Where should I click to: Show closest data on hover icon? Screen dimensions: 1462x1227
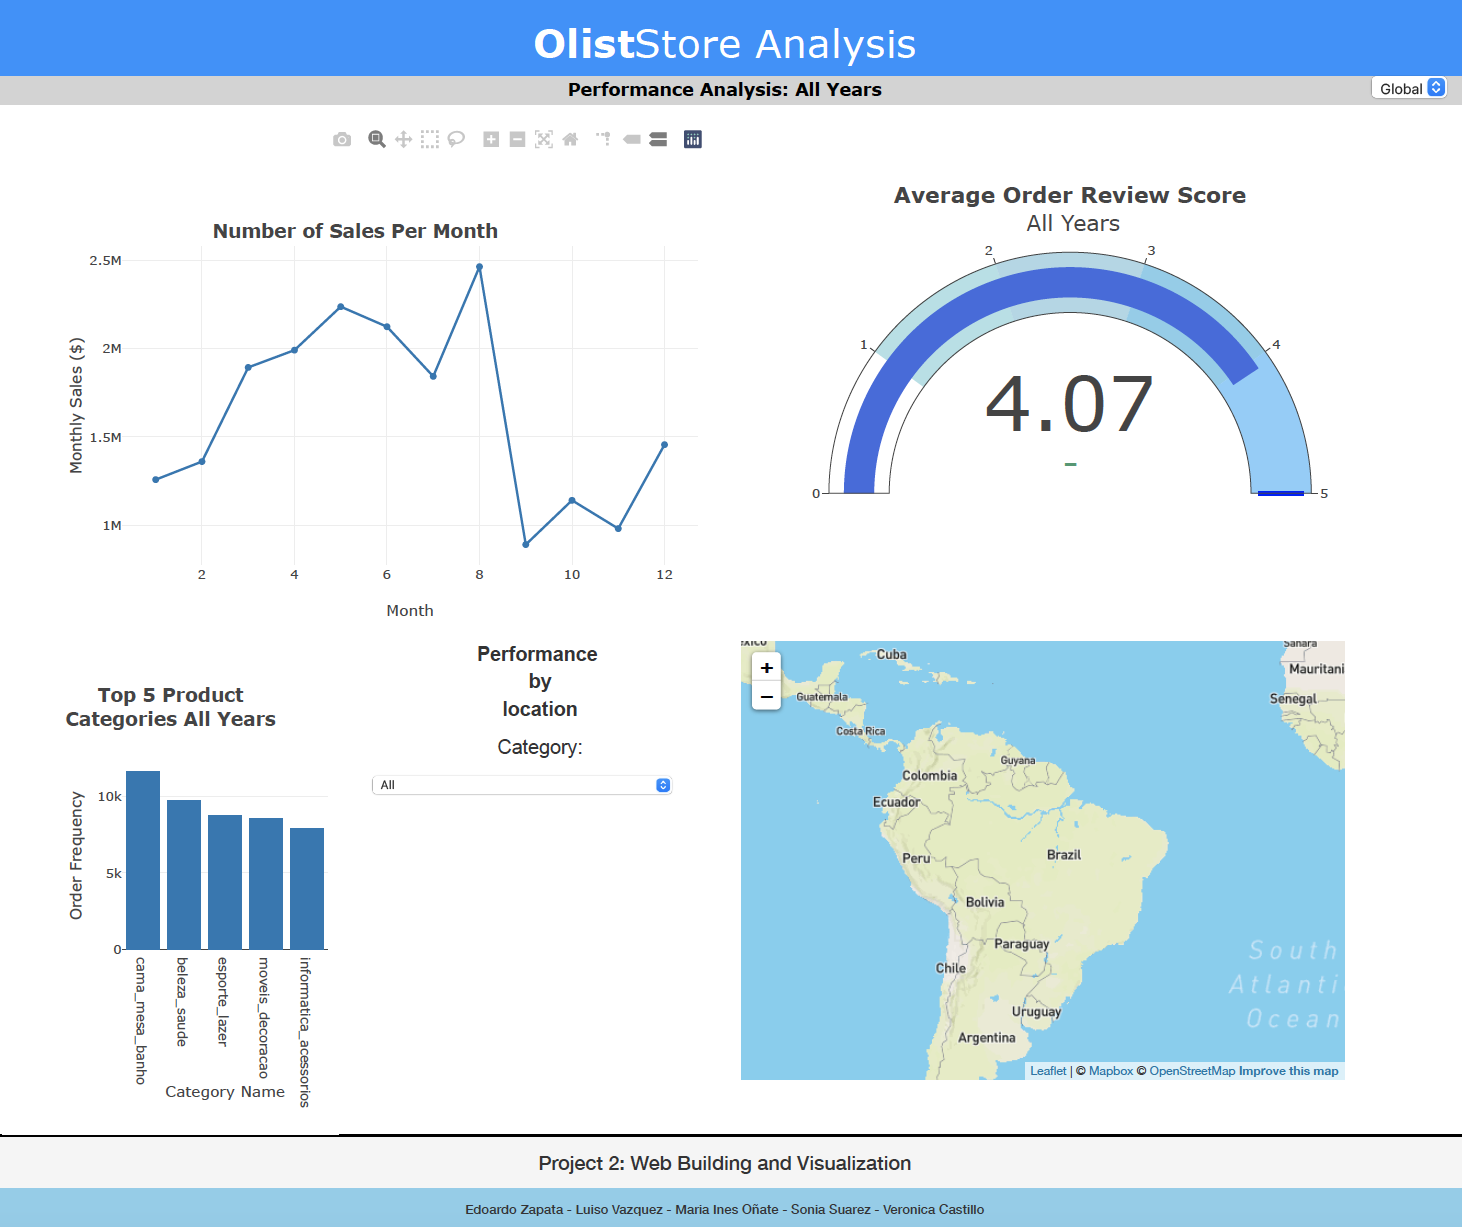tap(632, 140)
